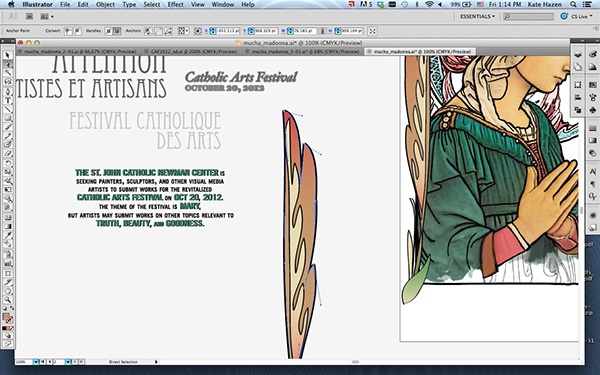Image resolution: width=600 pixels, height=375 pixels.
Task: Select the Pen tool
Action: coord(8,91)
